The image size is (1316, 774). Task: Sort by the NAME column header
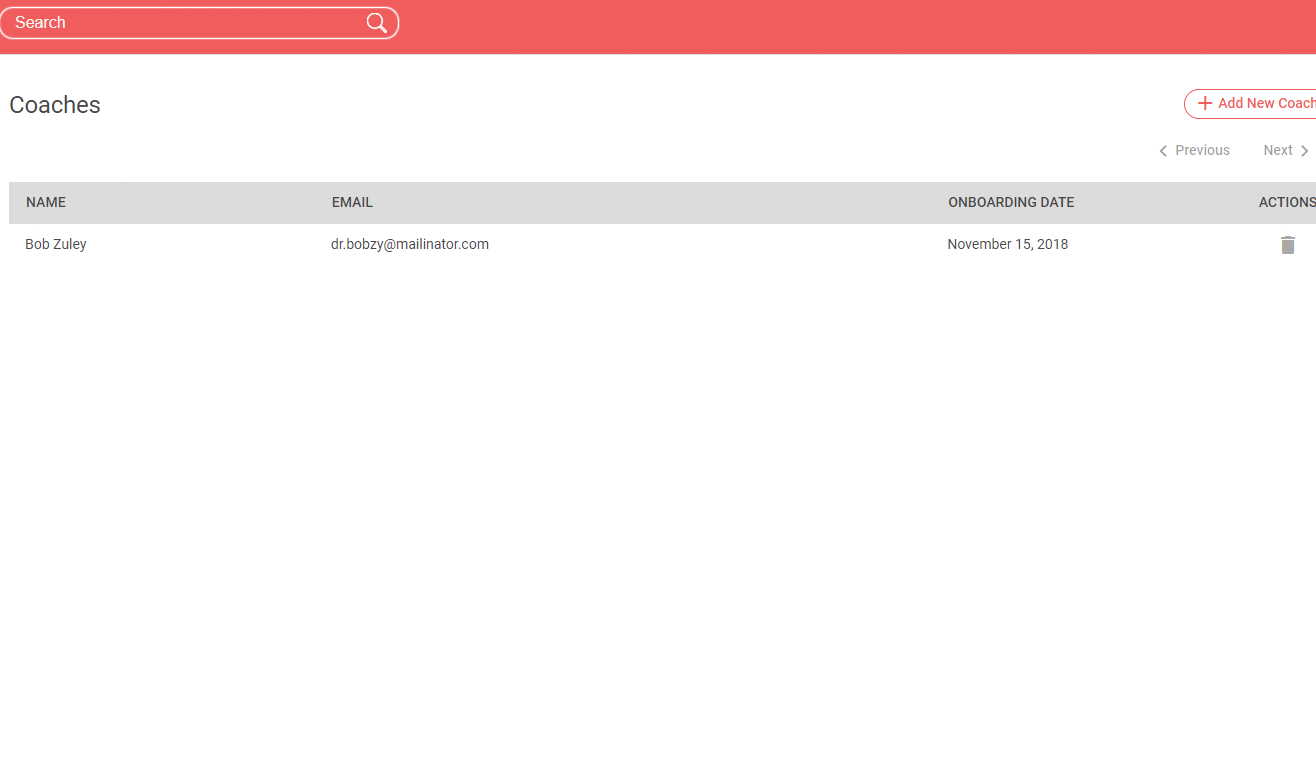(x=46, y=202)
